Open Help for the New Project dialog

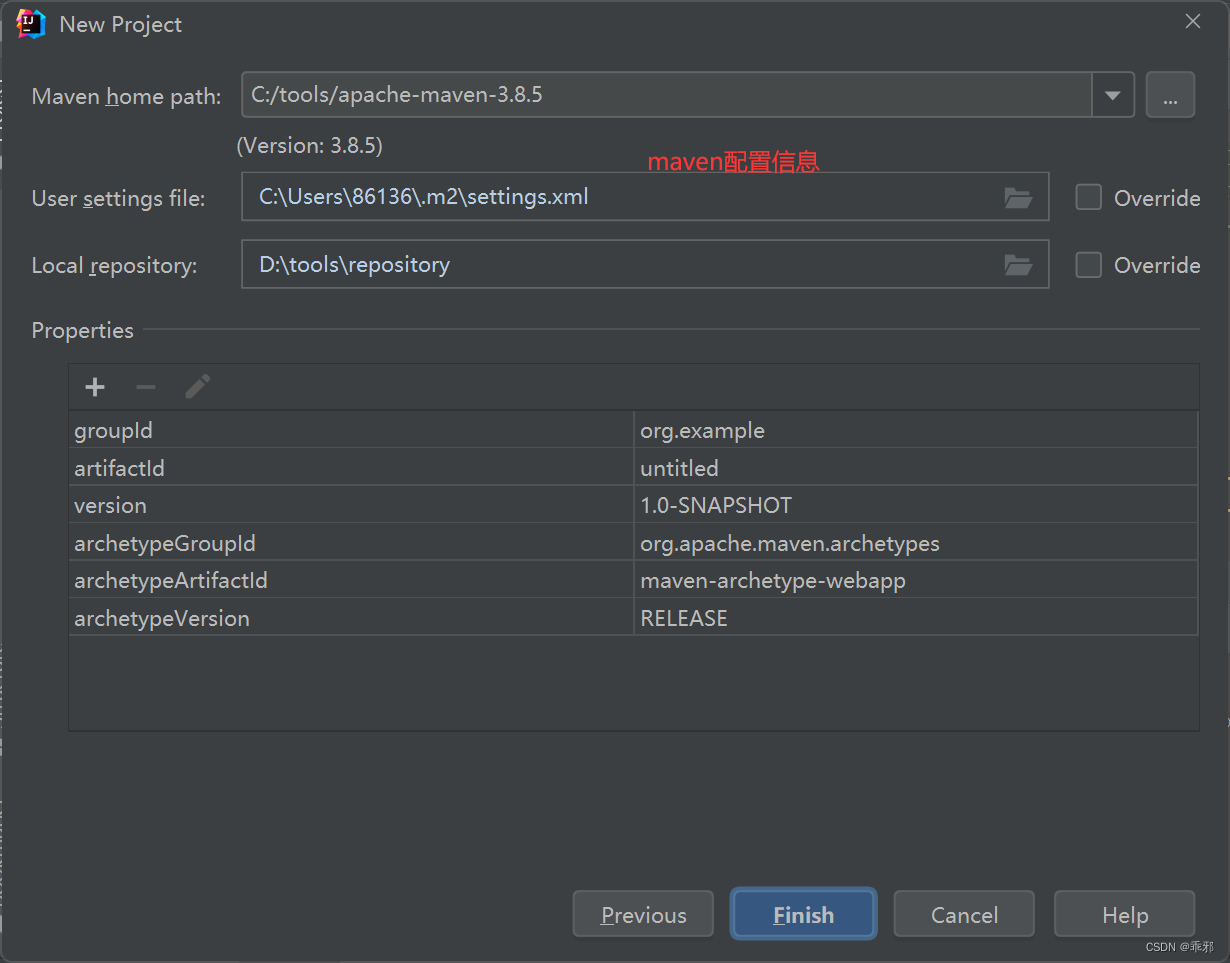click(x=1124, y=914)
